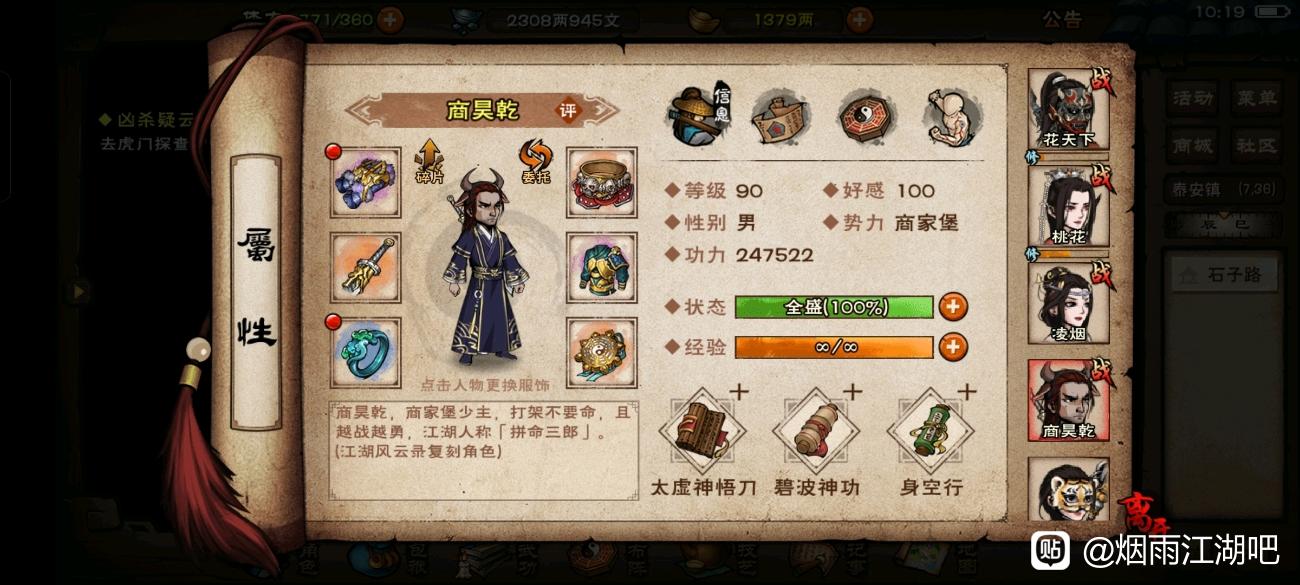Viewport: 1300px width, 585px height.
Task: Open the teal armor equipment slot
Action: click(x=602, y=267)
